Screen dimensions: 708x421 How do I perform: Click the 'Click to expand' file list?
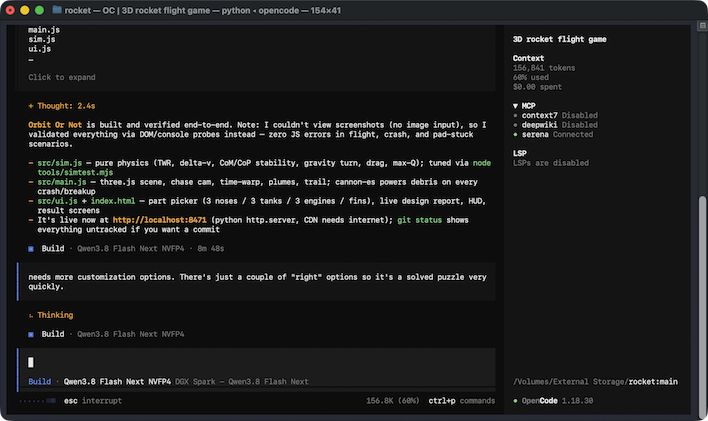pyautogui.click(x=61, y=77)
